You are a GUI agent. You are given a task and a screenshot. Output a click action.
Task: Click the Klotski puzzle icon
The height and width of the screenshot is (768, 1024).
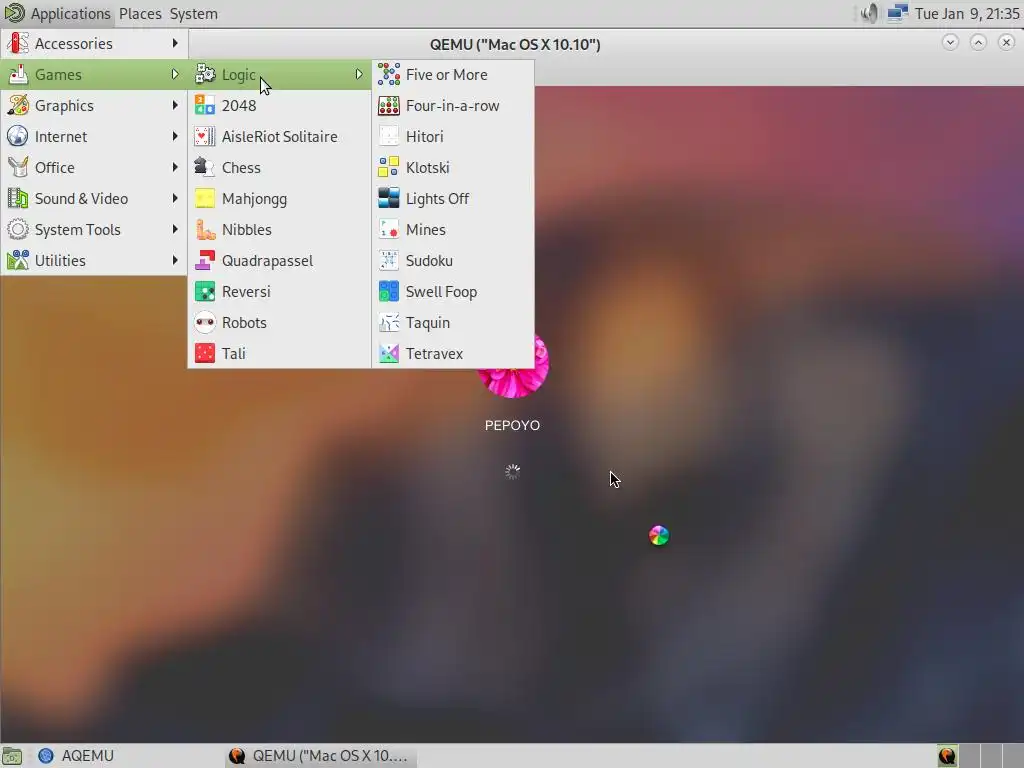coord(389,167)
